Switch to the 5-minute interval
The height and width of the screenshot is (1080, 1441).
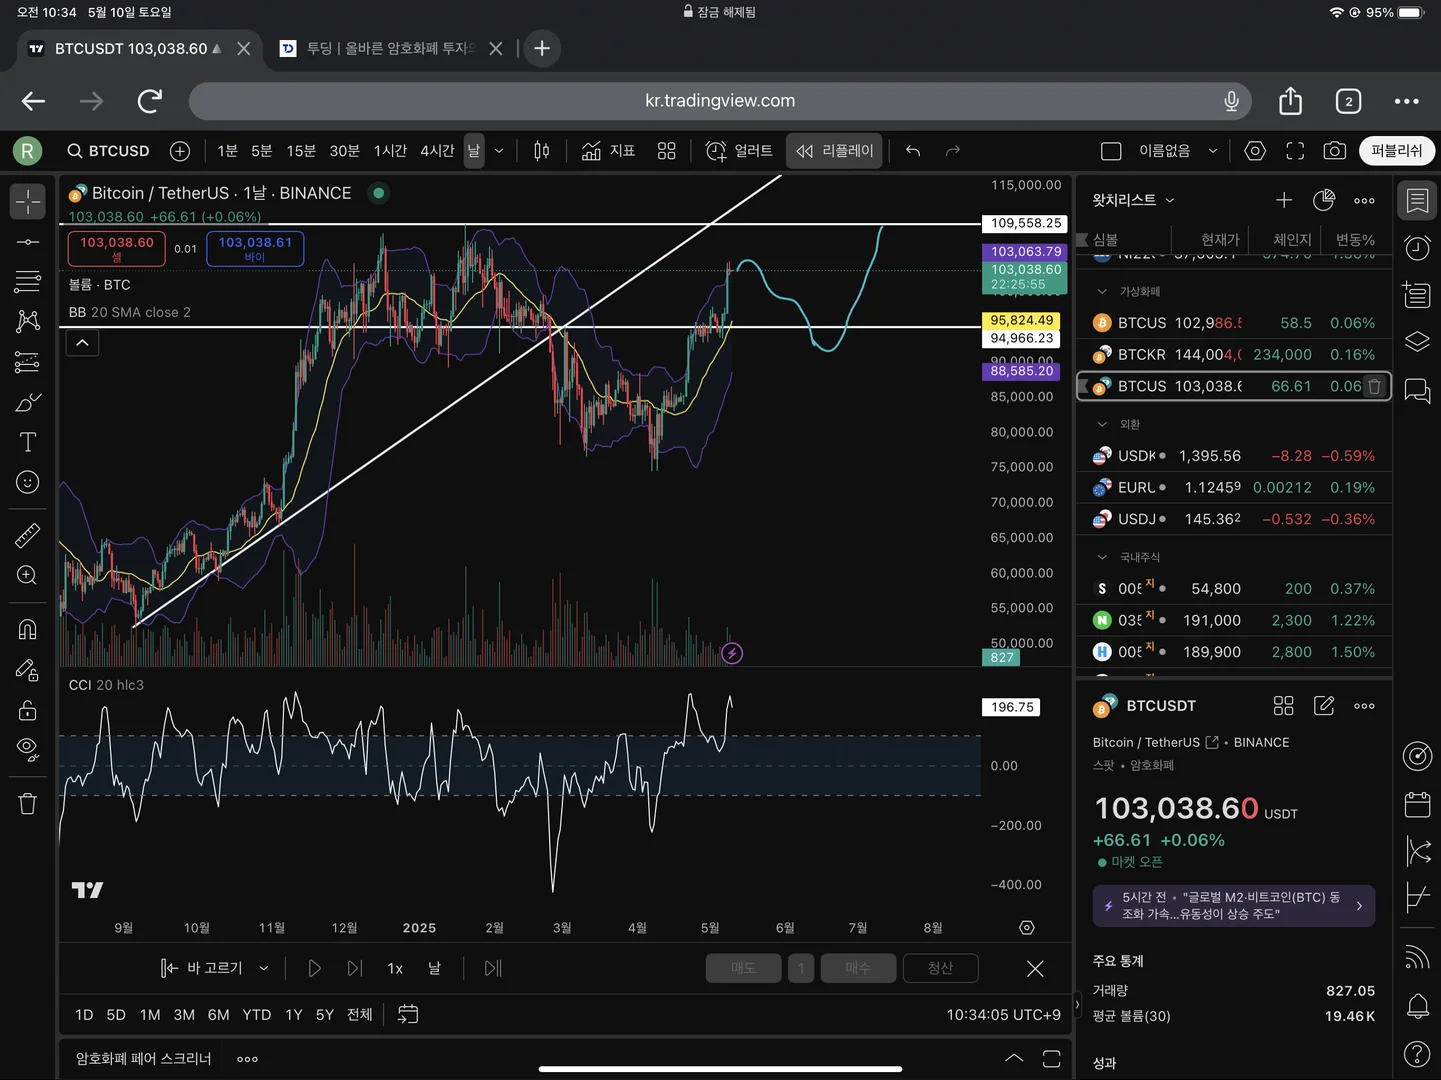(x=262, y=151)
